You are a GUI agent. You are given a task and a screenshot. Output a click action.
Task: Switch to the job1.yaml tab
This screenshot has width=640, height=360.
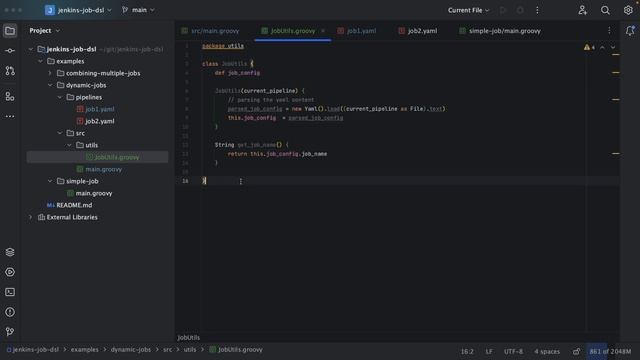(357, 31)
